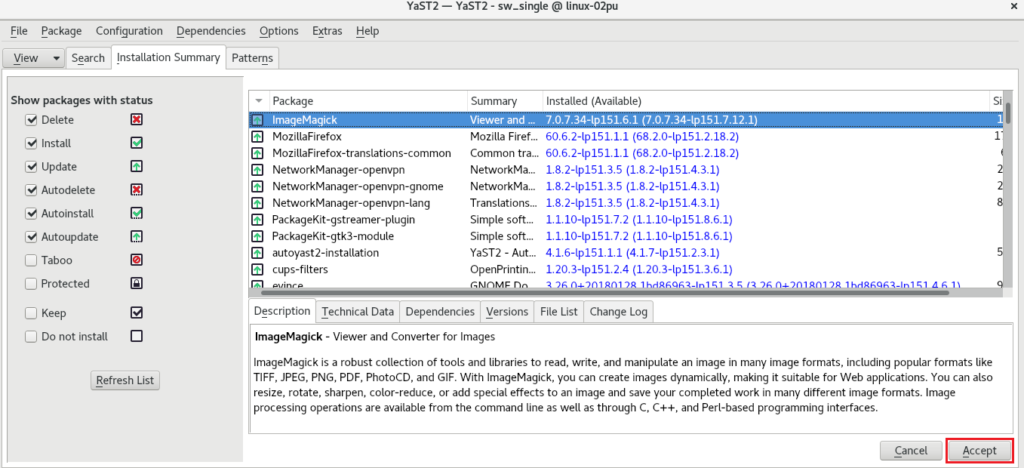This screenshot has height=468, width=1024.
Task: Uncheck the Install status checkbox
Action: (x=31, y=144)
